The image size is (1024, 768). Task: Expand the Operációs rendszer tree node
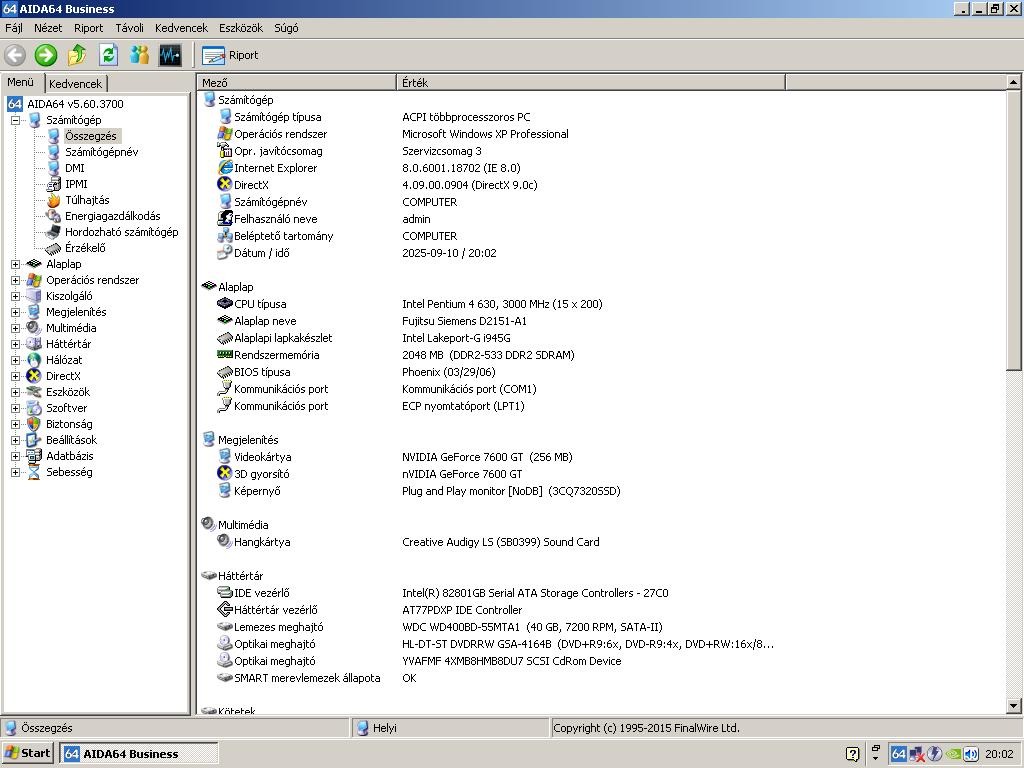click(x=15, y=280)
